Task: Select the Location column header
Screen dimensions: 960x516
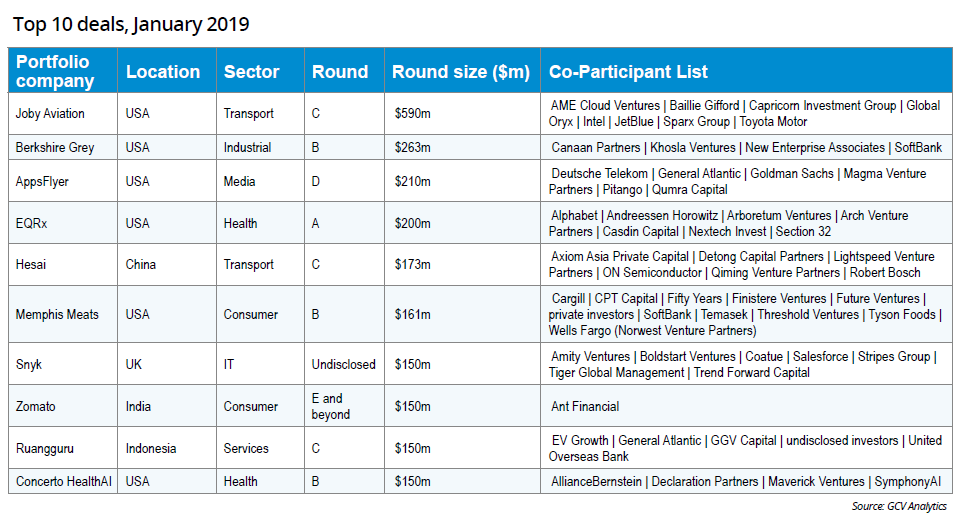Action: click(x=163, y=72)
